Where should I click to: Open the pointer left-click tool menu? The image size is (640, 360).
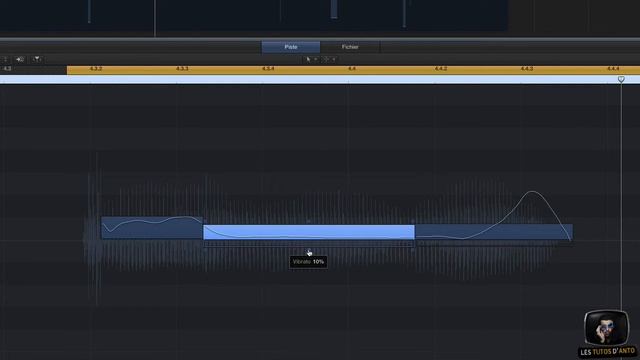tap(311, 60)
